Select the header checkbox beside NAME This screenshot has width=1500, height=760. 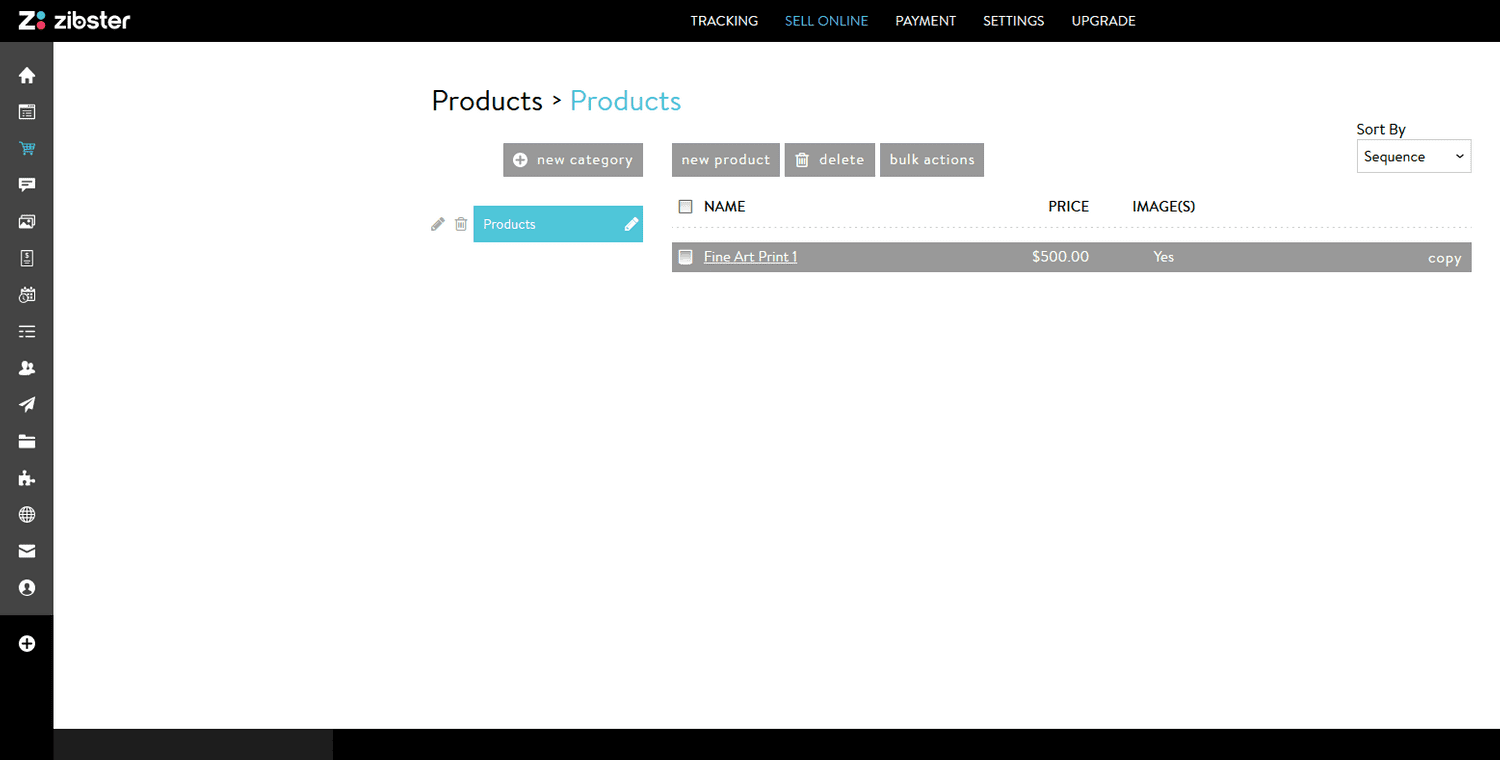686,205
